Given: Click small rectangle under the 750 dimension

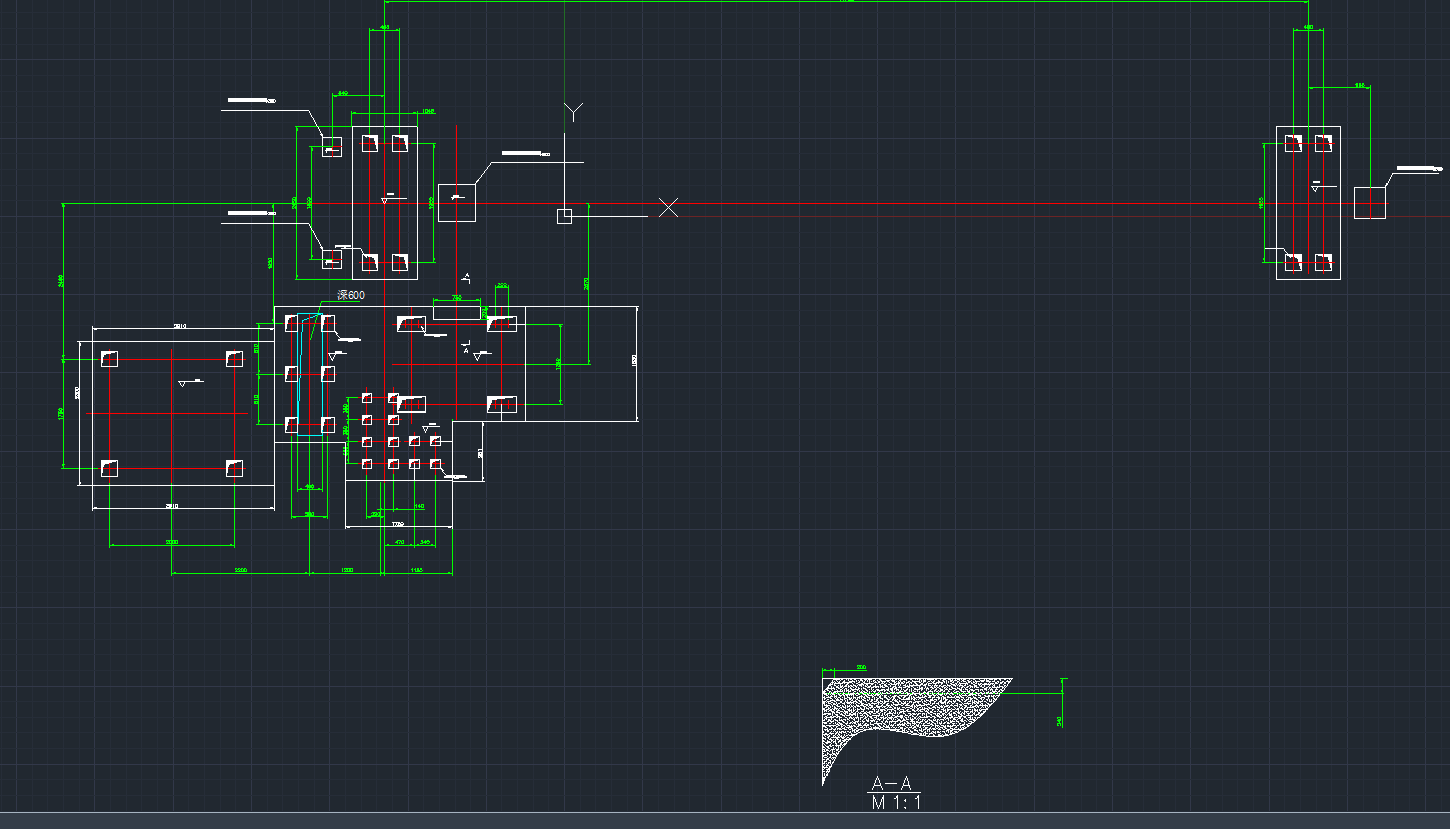Looking at the screenshot, I should pyautogui.click(x=456, y=313).
